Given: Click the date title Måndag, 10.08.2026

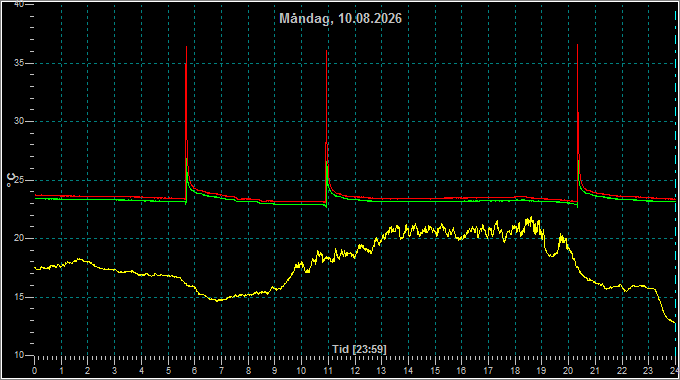Looking at the screenshot, I should (340, 19).
